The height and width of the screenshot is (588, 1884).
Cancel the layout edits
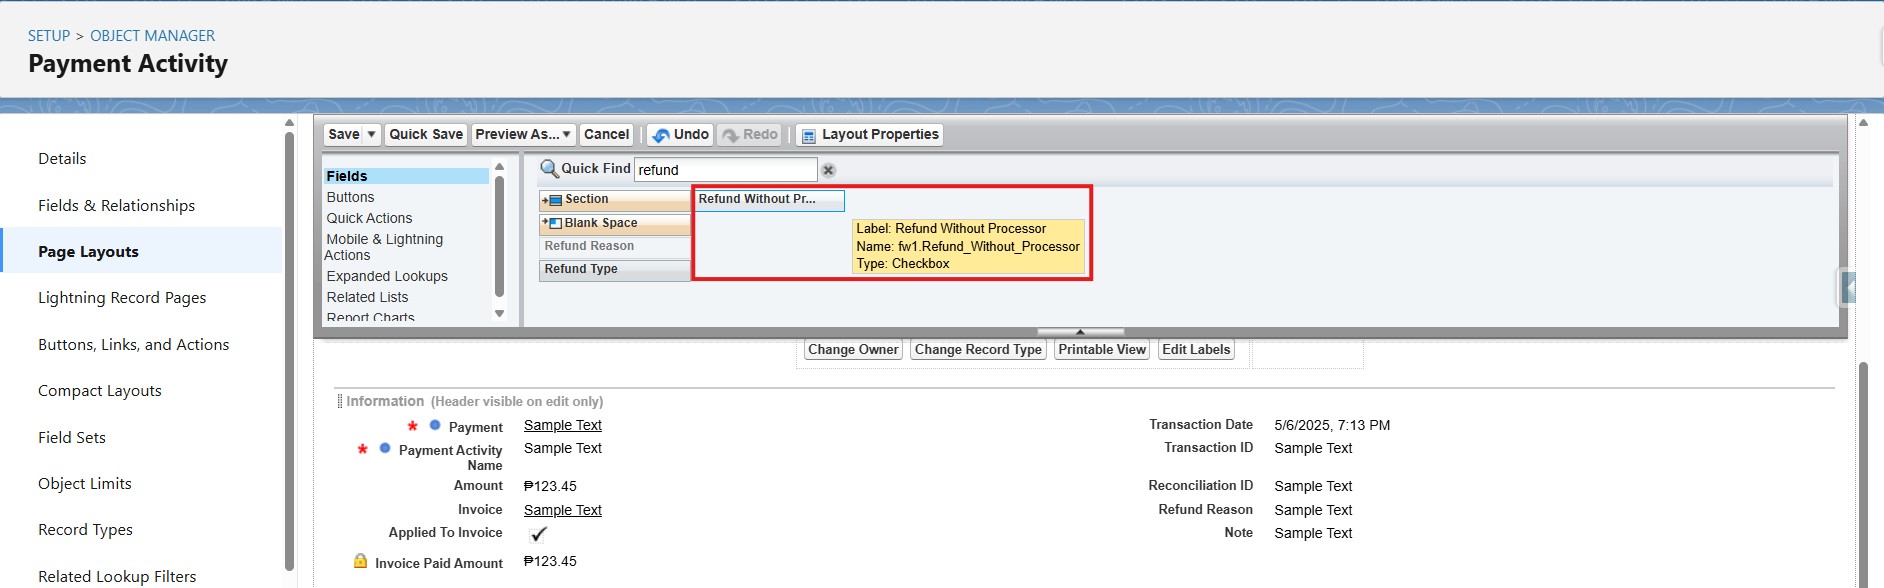point(606,134)
